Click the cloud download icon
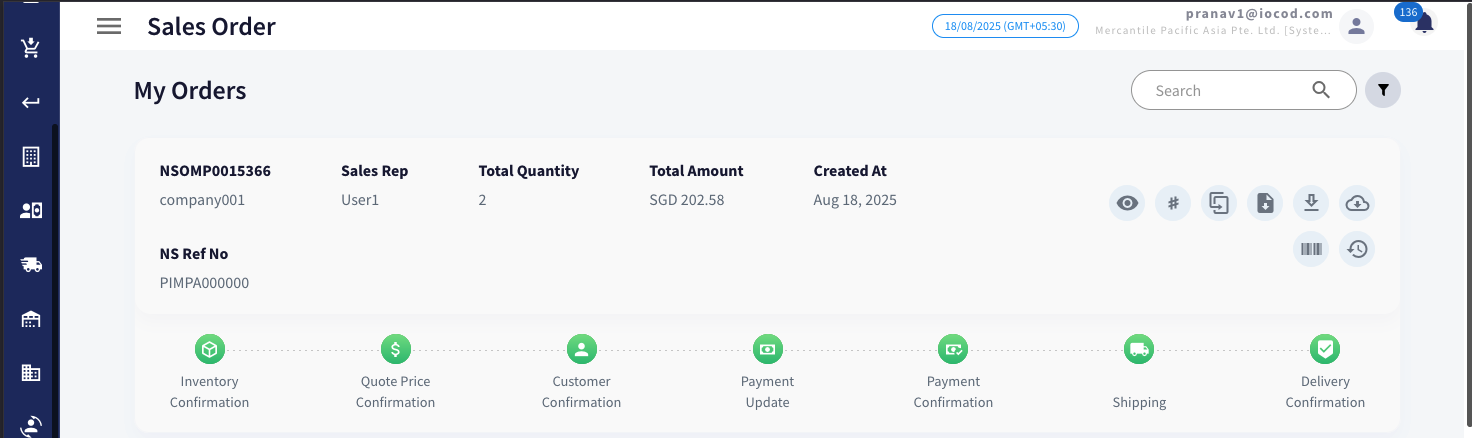This screenshot has width=1472, height=438. click(1357, 204)
